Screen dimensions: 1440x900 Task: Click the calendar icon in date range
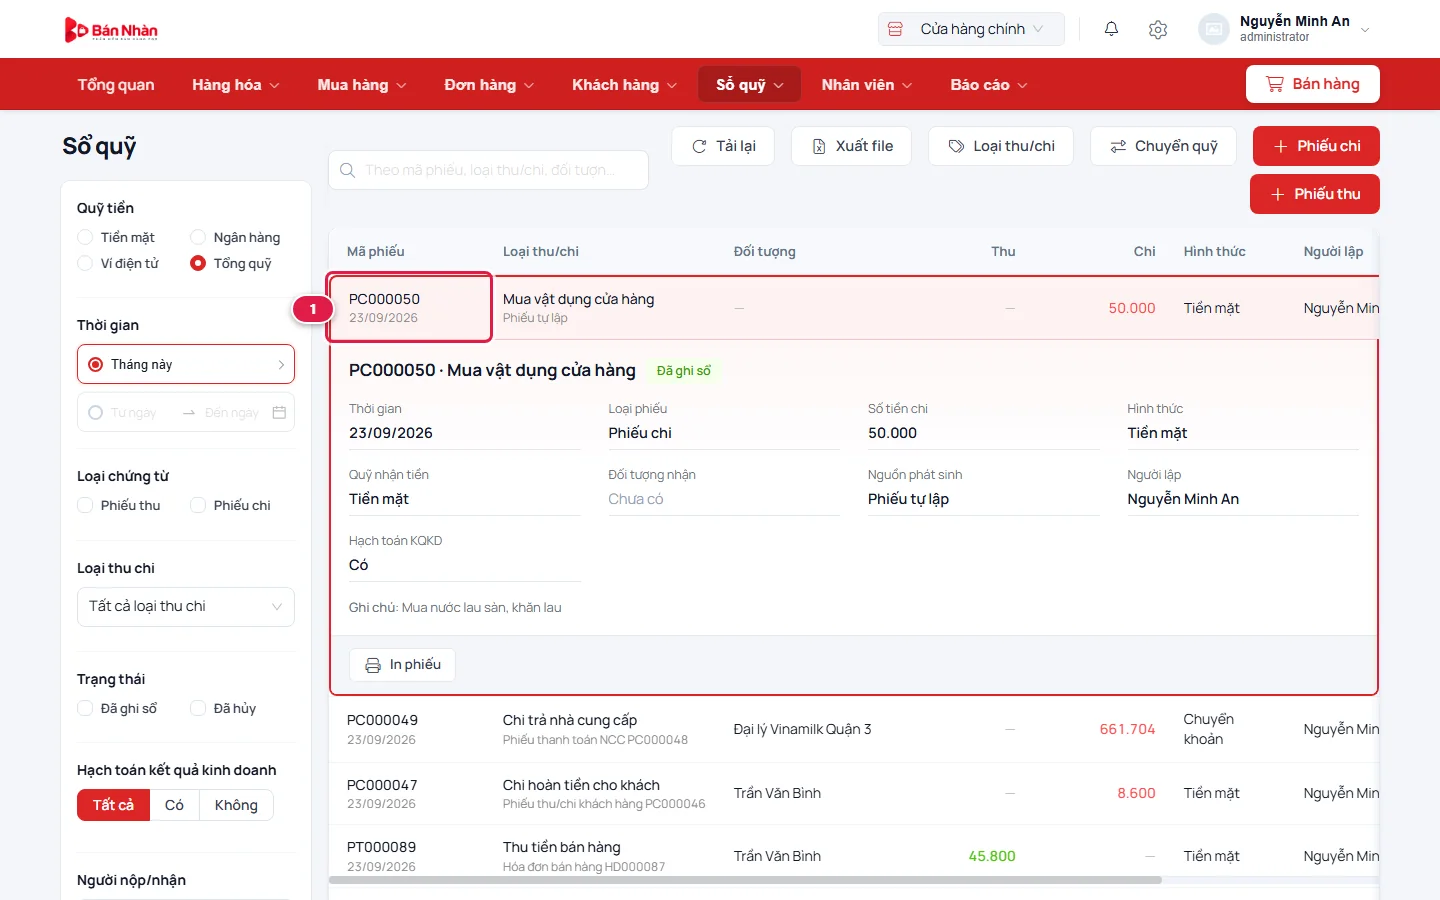point(279,412)
